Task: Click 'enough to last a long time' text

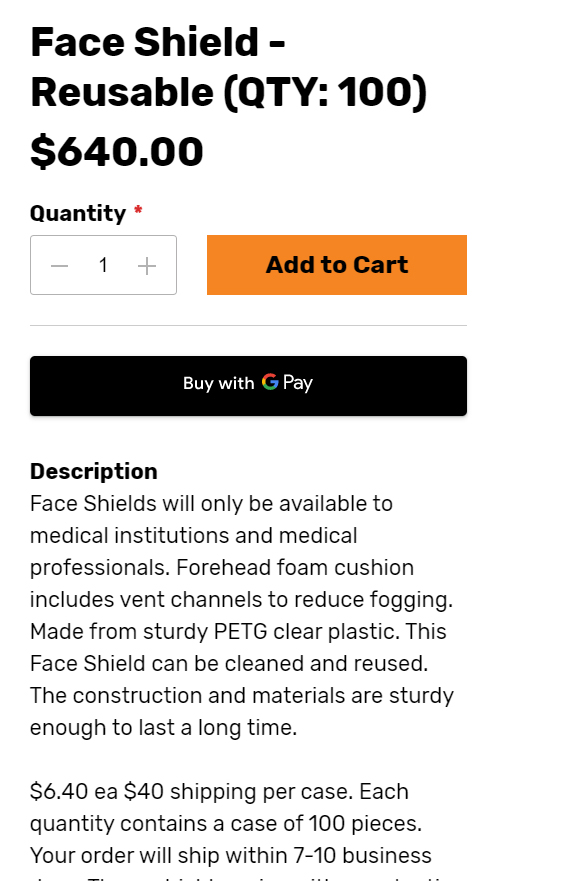Action: click(x=163, y=728)
